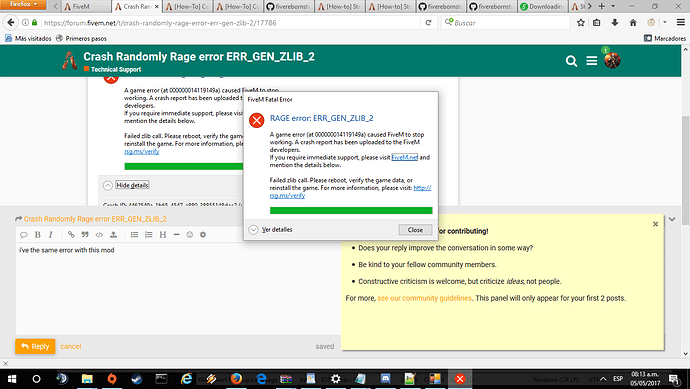
Task: Open the Marcadores bookmarks menu
Action: tap(664, 38)
